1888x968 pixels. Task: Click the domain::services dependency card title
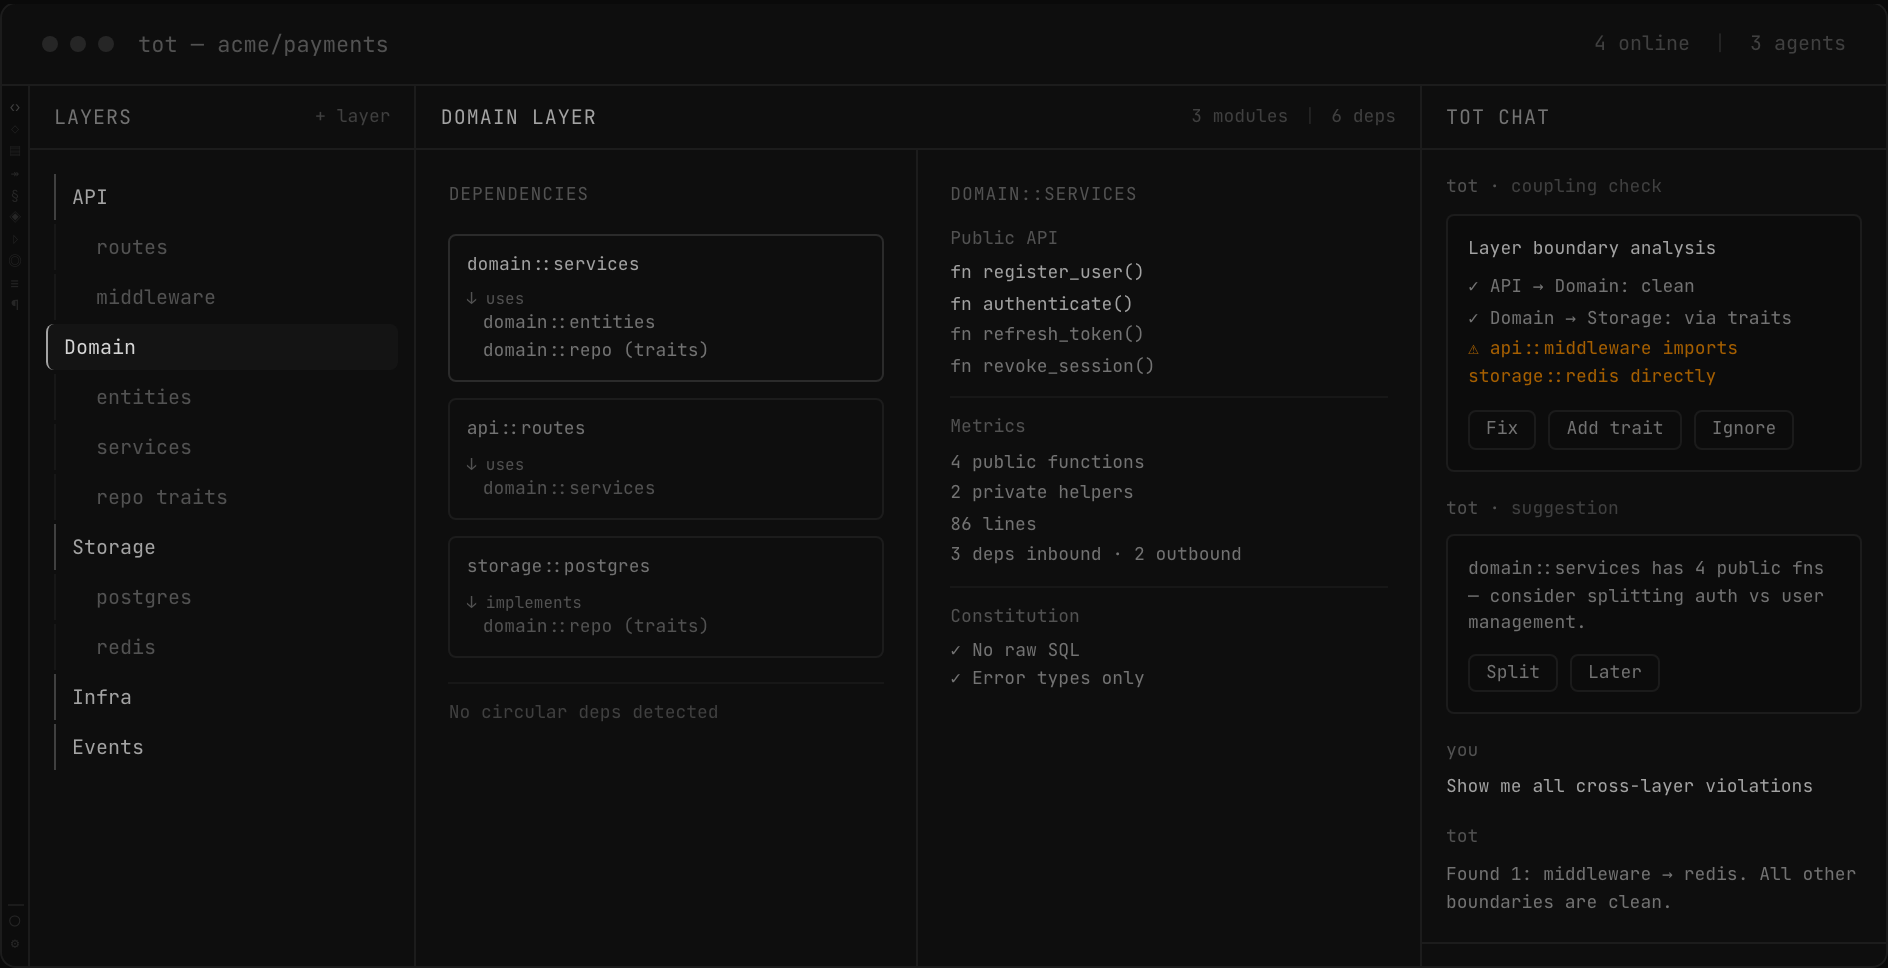(x=553, y=264)
